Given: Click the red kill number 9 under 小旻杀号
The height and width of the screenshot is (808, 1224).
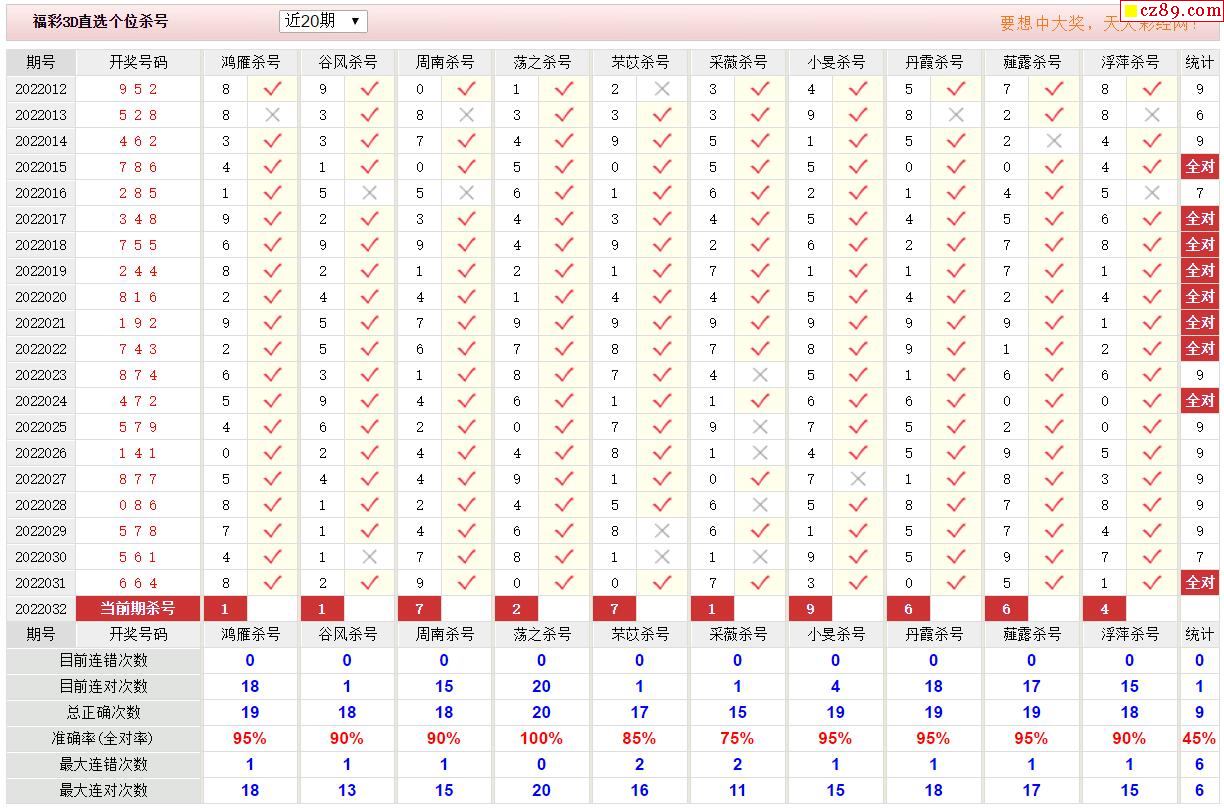Looking at the screenshot, I should pyautogui.click(x=810, y=608).
